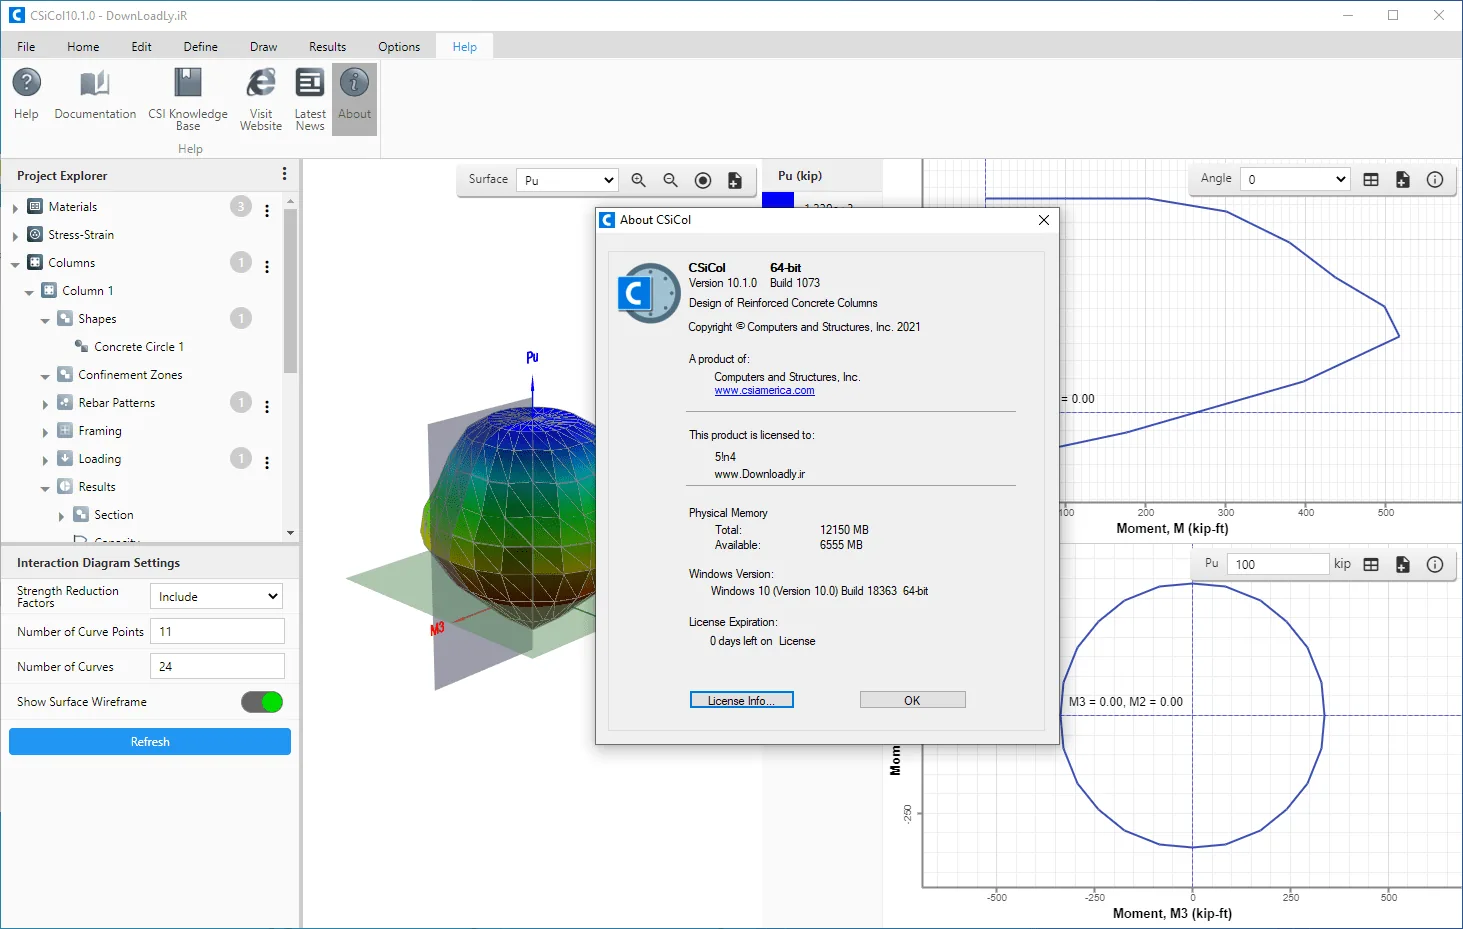The height and width of the screenshot is (929, 1463).
Task: Follow the www.csiamerica.com link
Action: [x=764, y=391]
